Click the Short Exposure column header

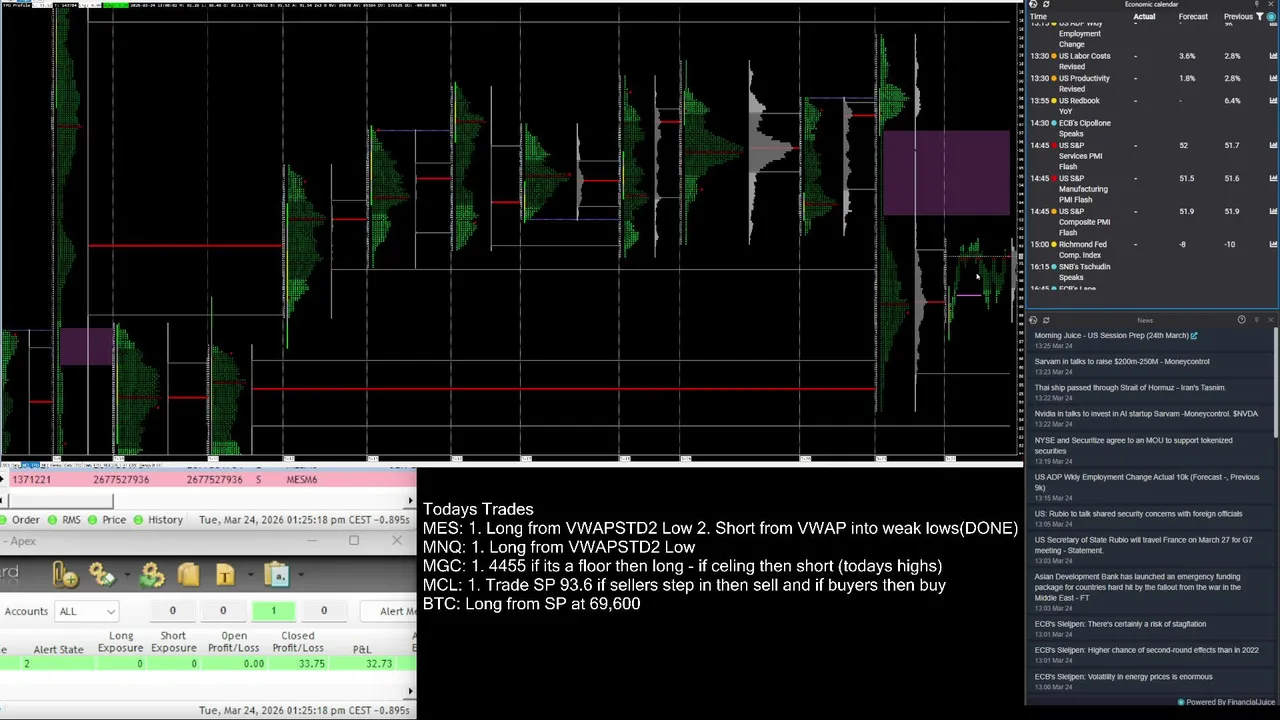[x=173, y=642]
